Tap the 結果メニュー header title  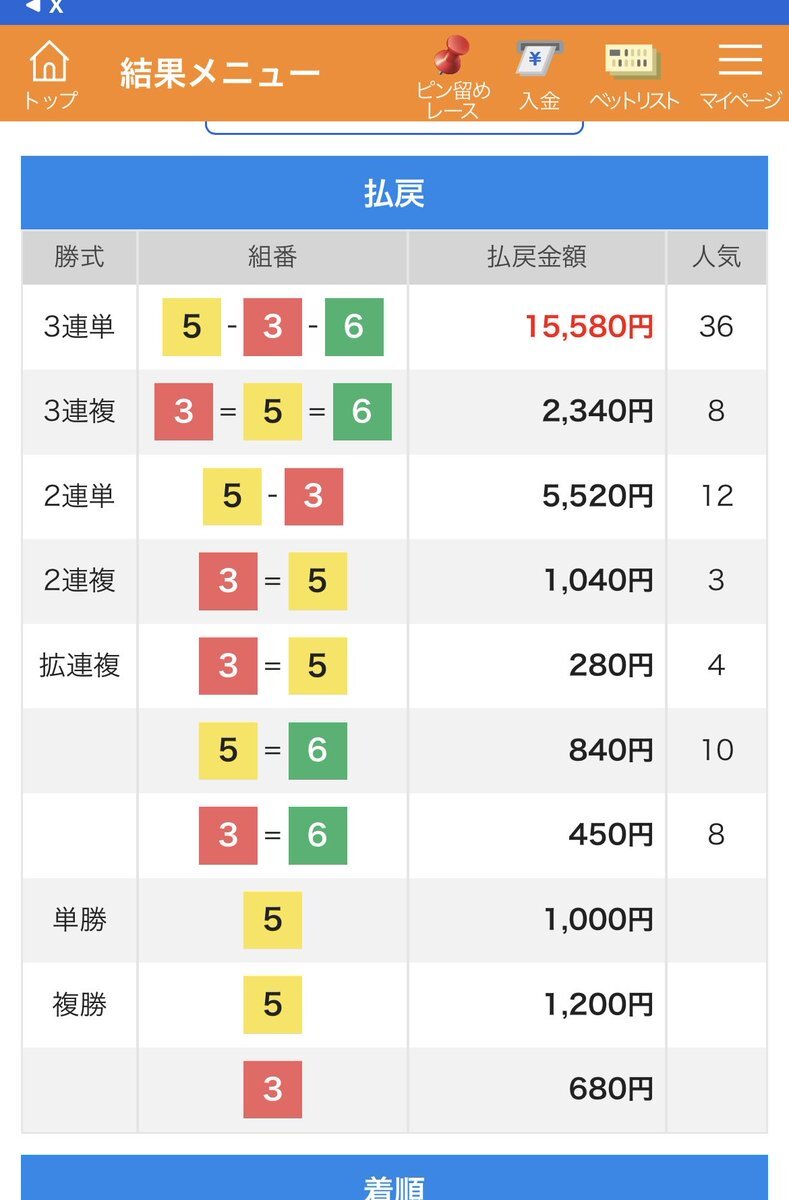coord(220,73)
